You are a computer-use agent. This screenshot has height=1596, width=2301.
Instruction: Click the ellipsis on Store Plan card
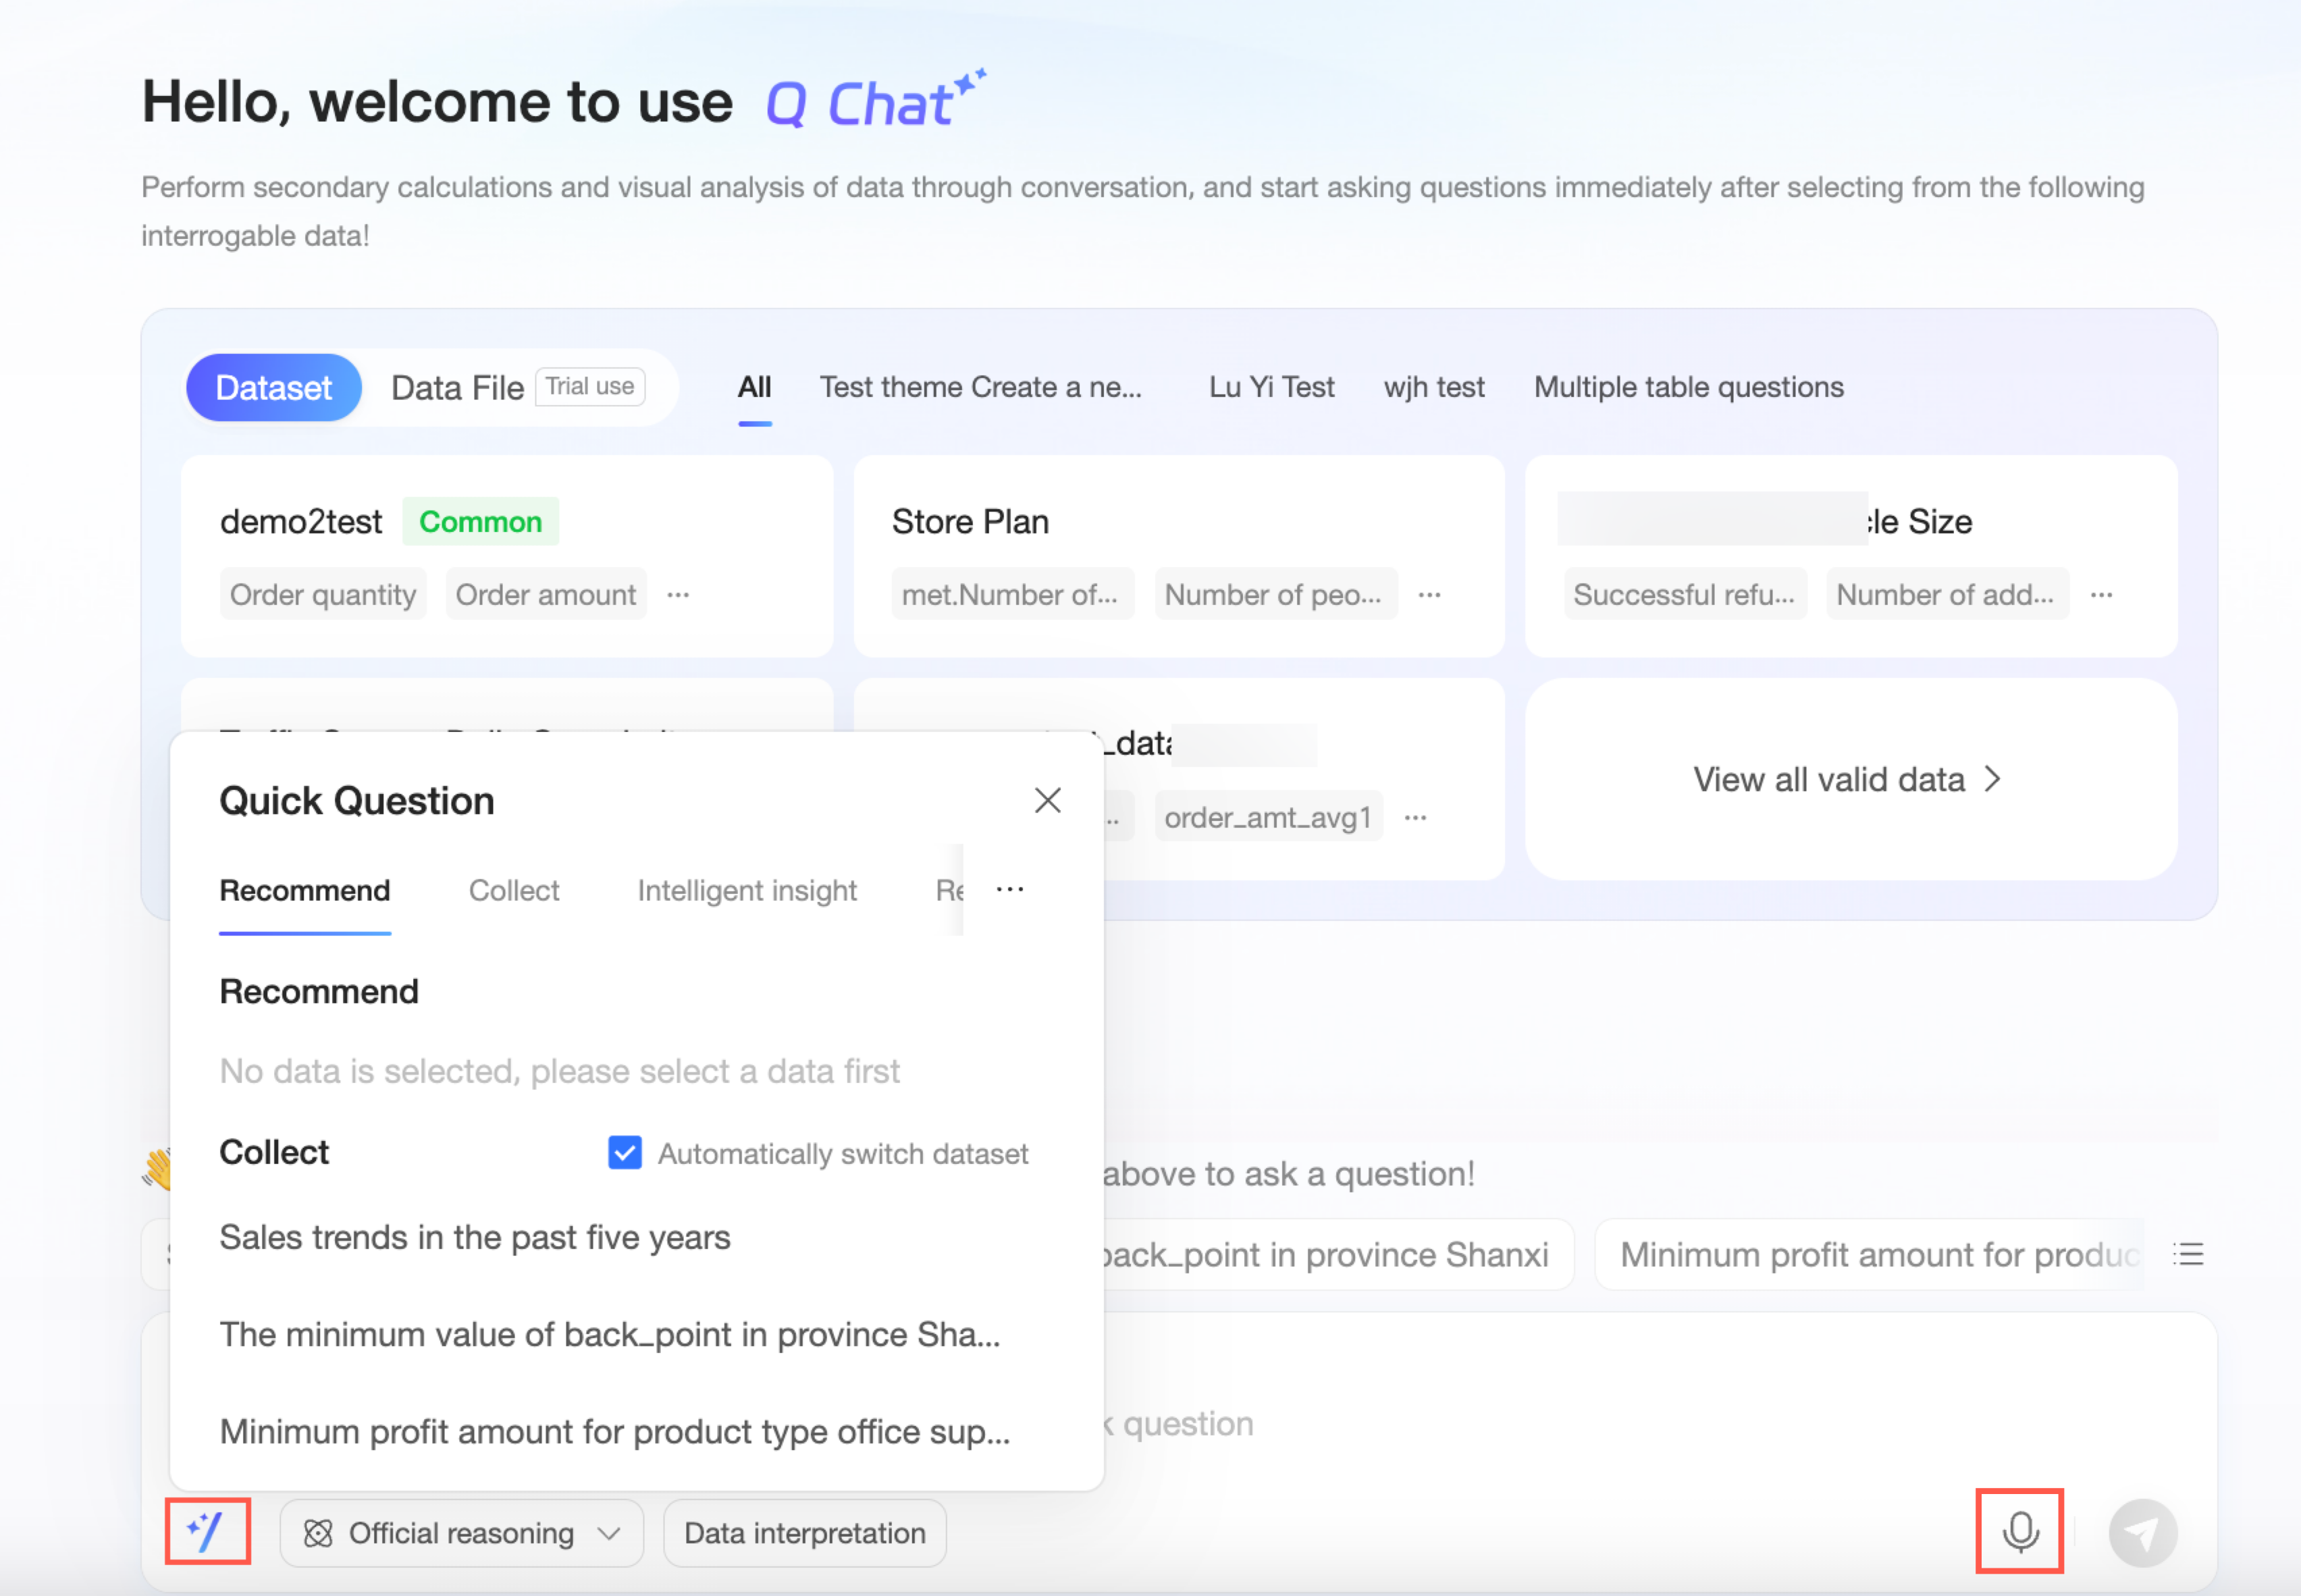click(x=1429, y=595)
